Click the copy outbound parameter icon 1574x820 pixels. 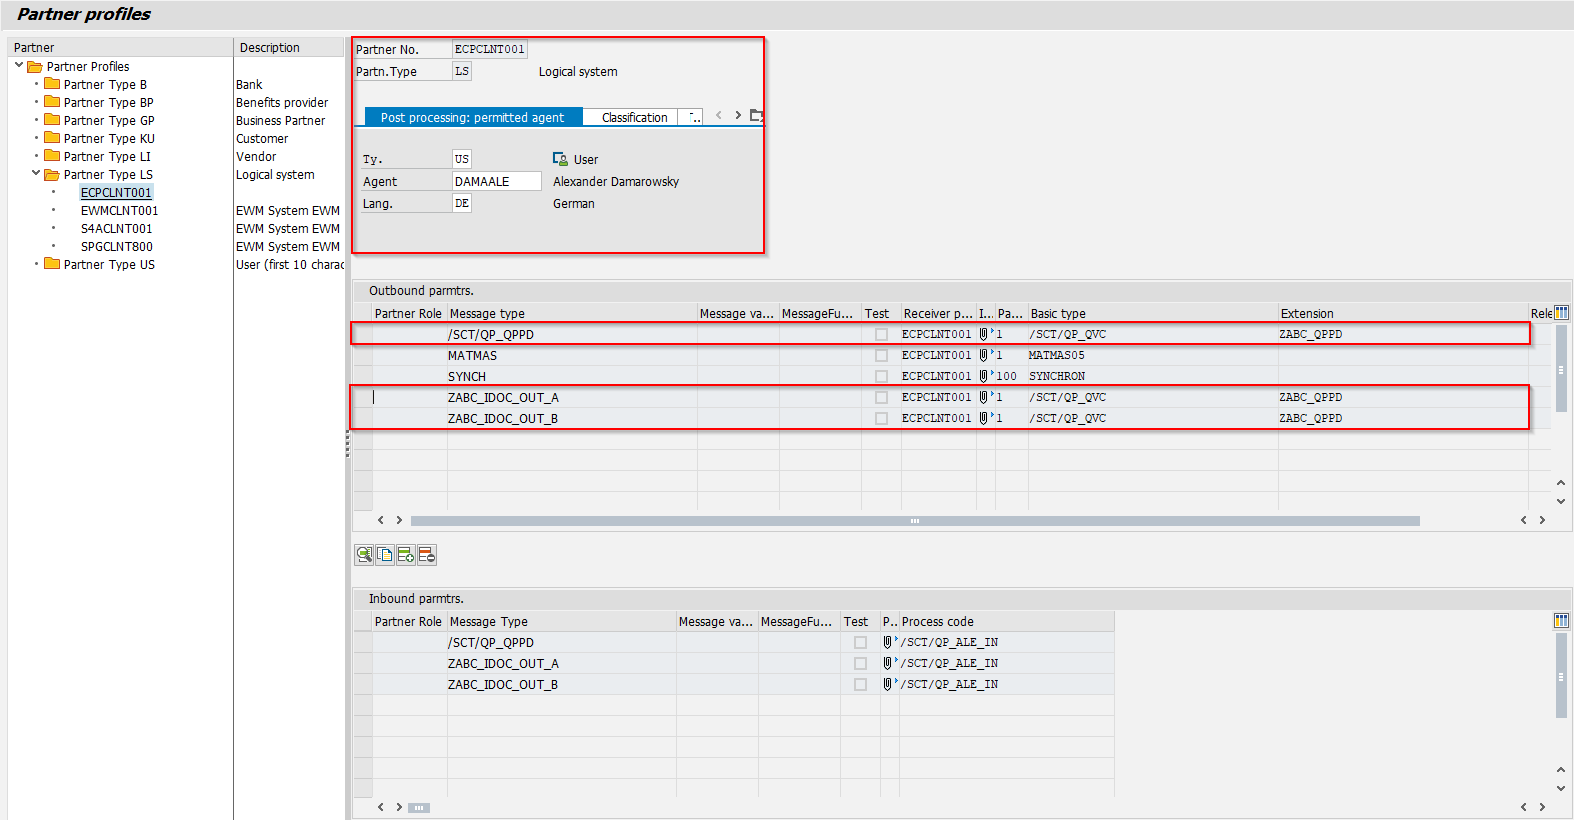[385, 555]
